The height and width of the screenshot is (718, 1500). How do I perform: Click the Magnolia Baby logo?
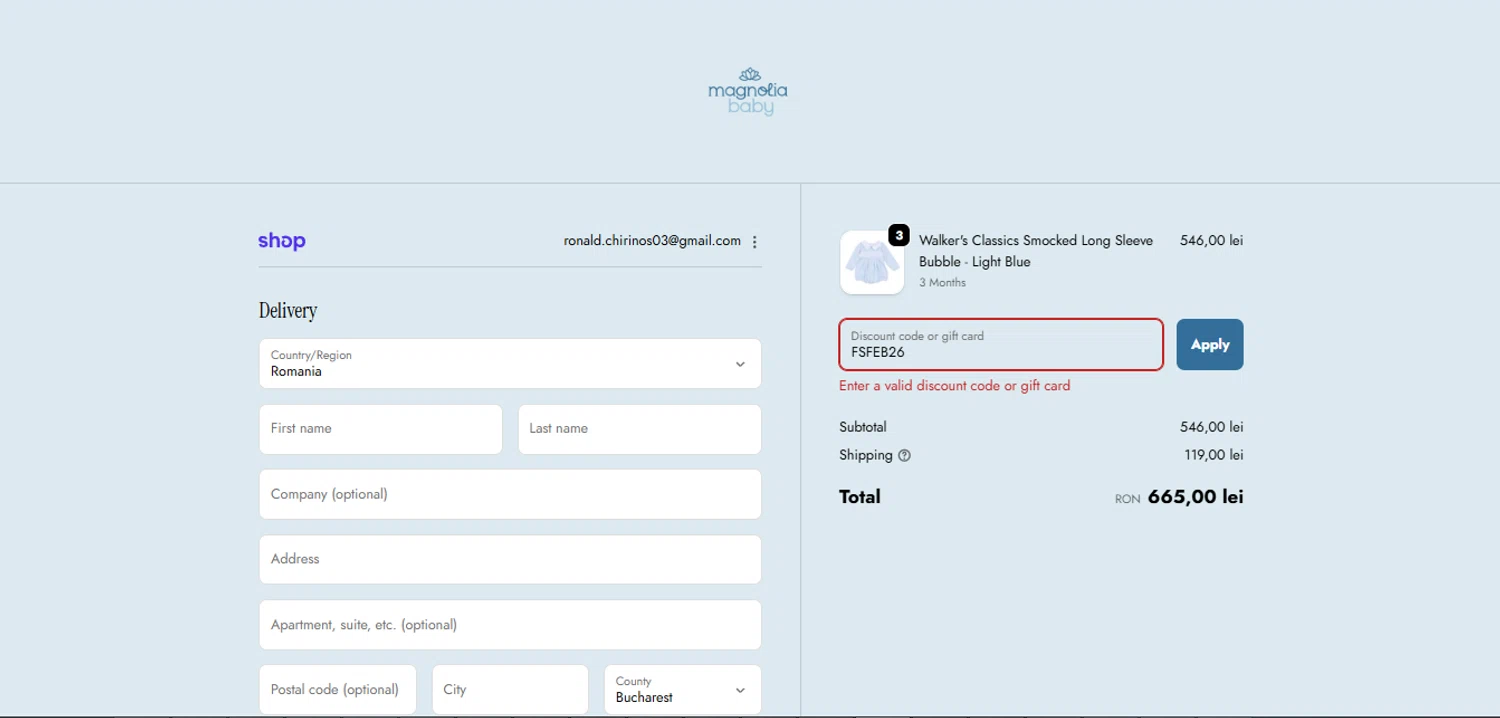(748, 91)
